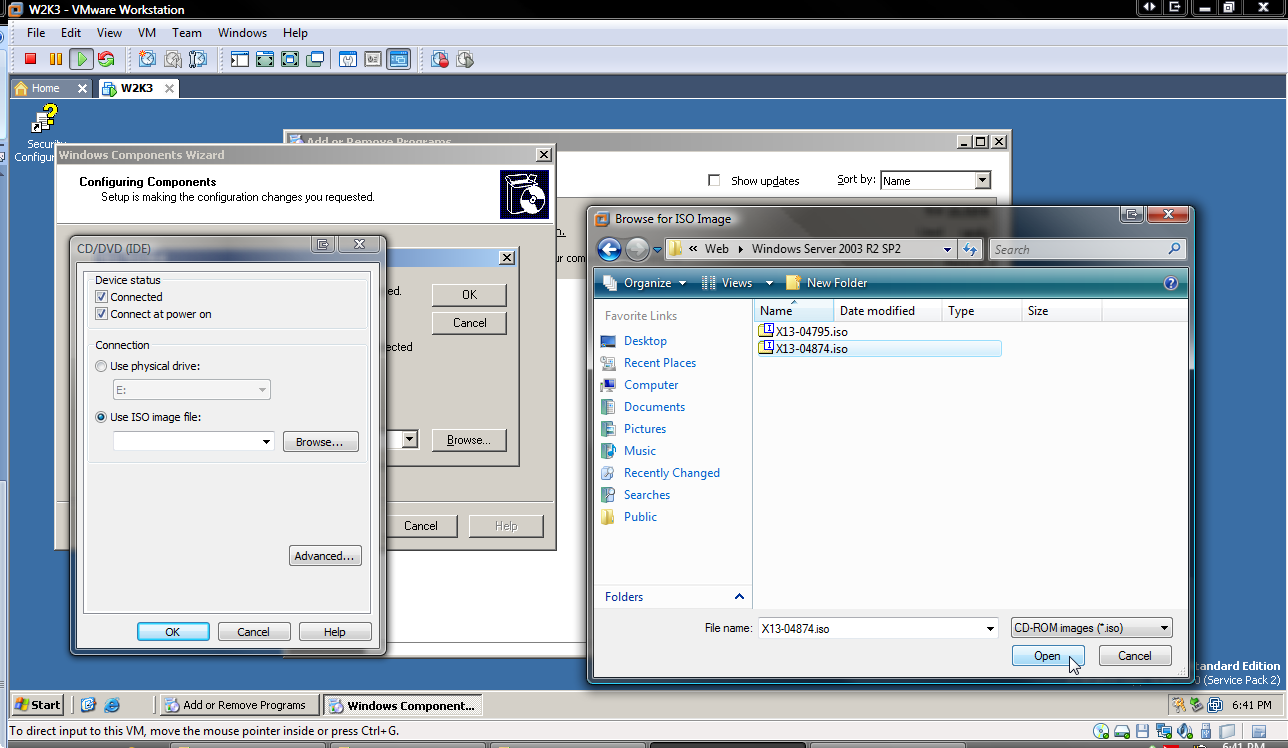Click the Reset VM circular arrows icon
This screenshot has width=1288, height=748.
pos(106,60)
